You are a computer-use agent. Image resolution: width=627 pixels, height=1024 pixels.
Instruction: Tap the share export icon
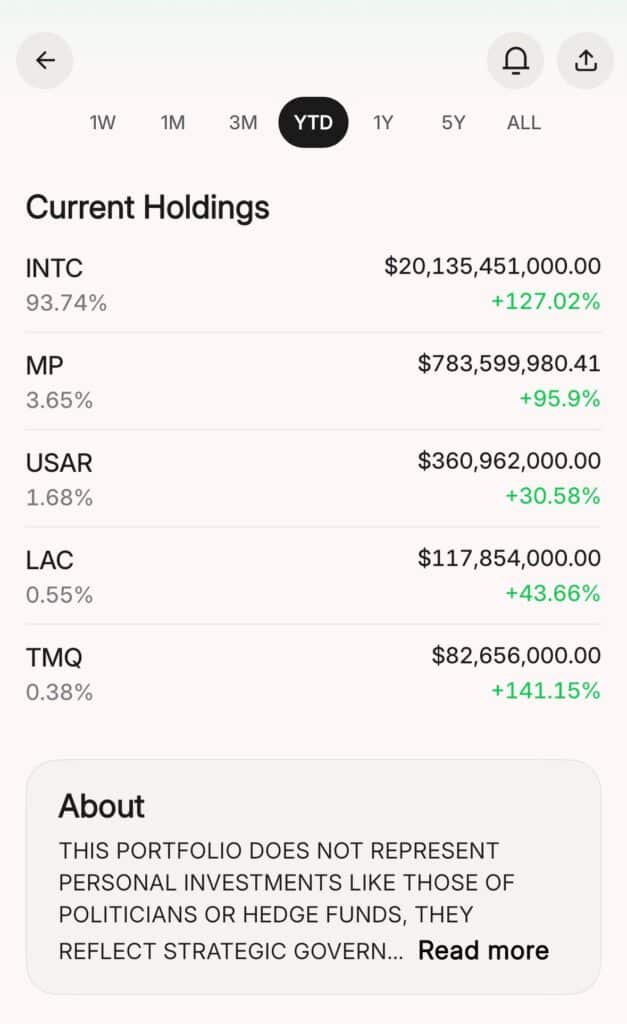585,60
